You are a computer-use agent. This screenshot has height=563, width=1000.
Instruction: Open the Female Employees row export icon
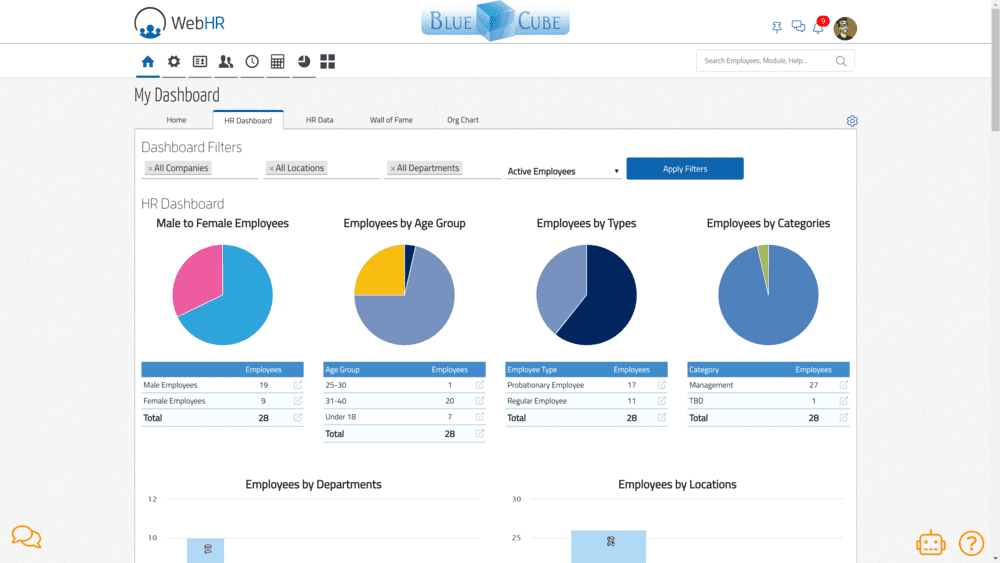(297, 401)
